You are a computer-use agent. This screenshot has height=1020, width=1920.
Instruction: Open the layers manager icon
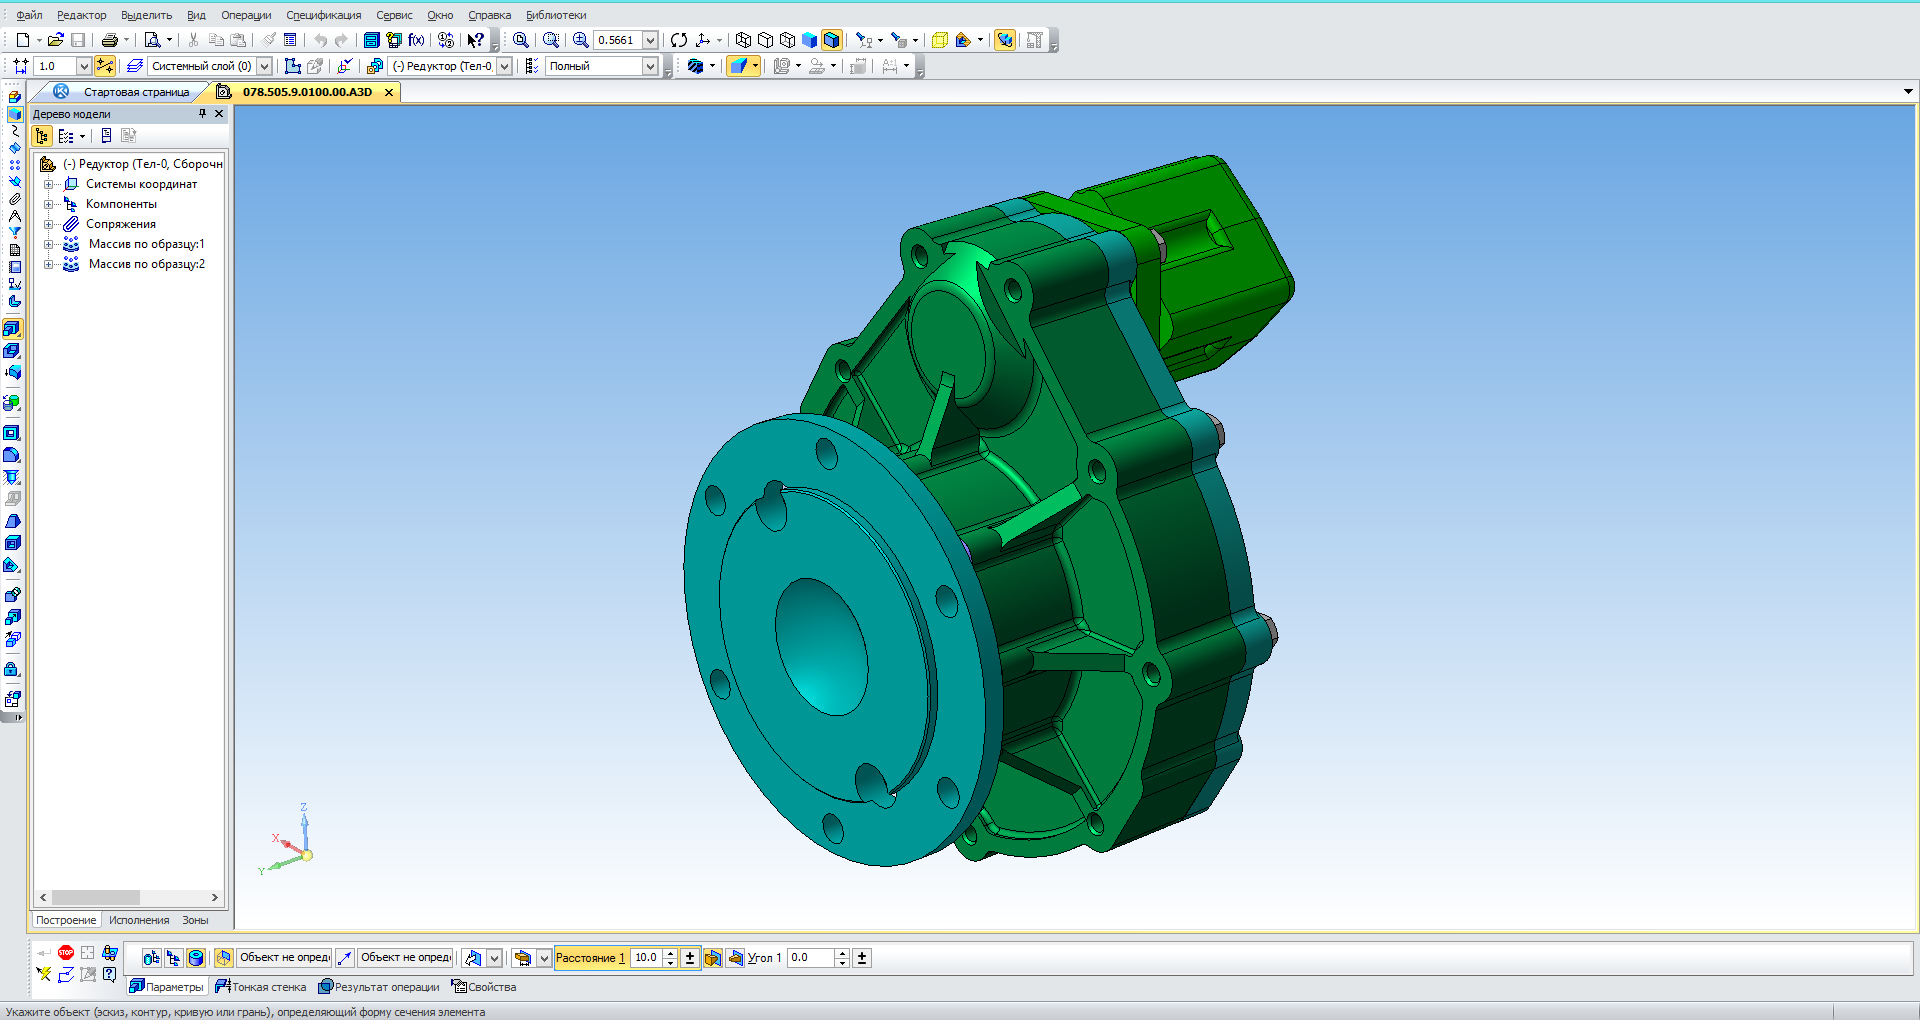coord(135,66)
